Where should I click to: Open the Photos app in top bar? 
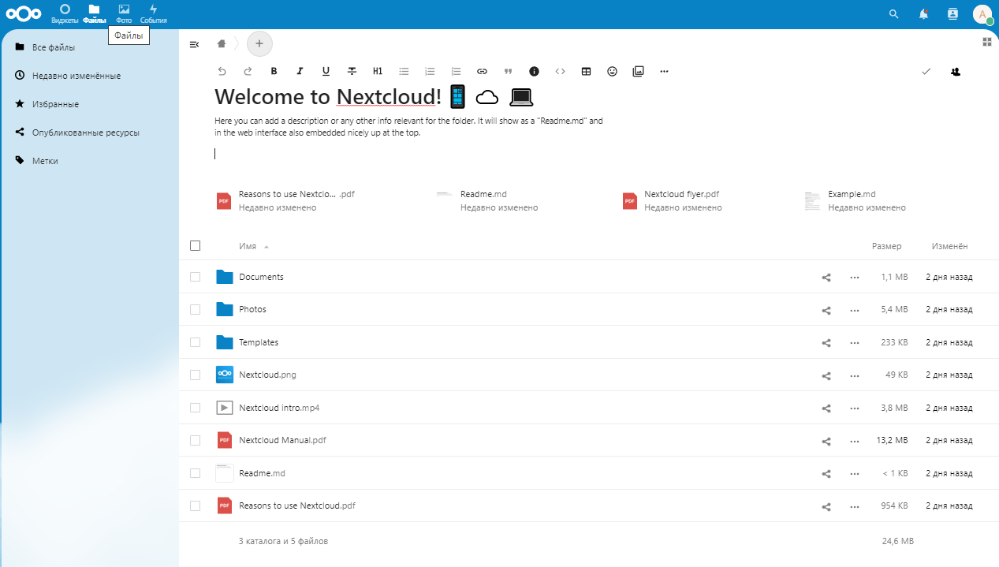pyautogui.click(x=124, y=13)
